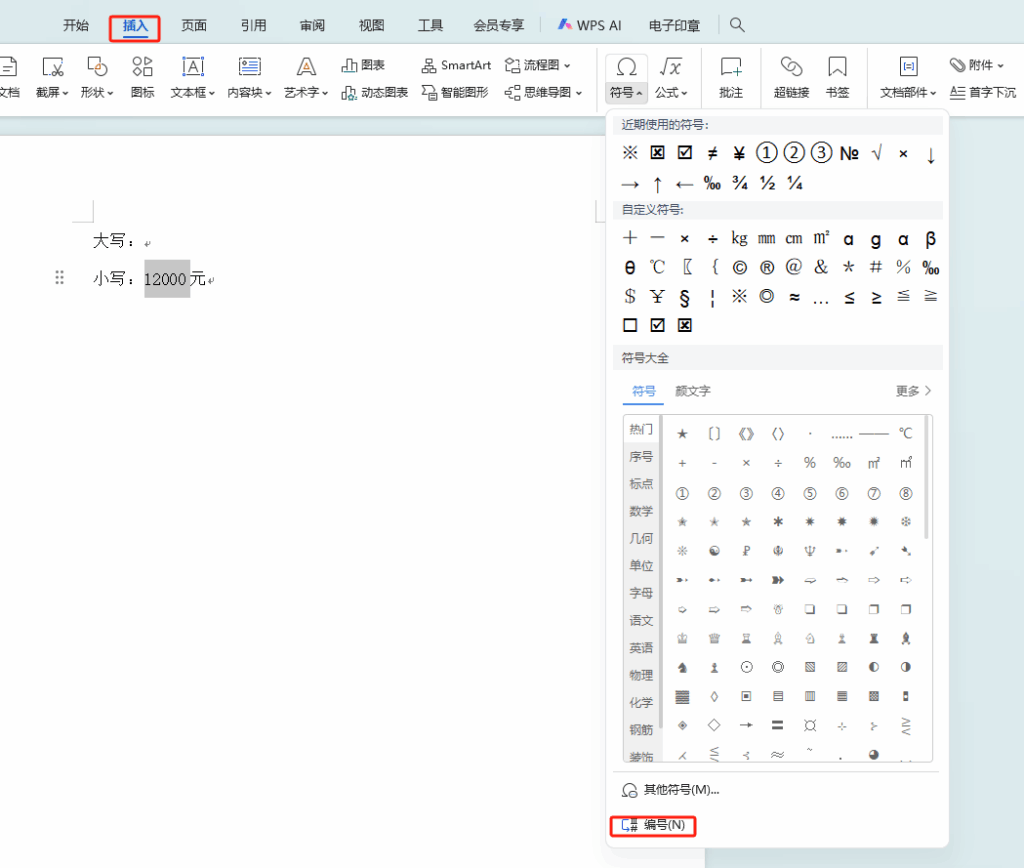The height and width of the screenshot is (868, 1024).
Task: Insert checked box symbol from recent symbols
Action: click(x=685, y=153)
